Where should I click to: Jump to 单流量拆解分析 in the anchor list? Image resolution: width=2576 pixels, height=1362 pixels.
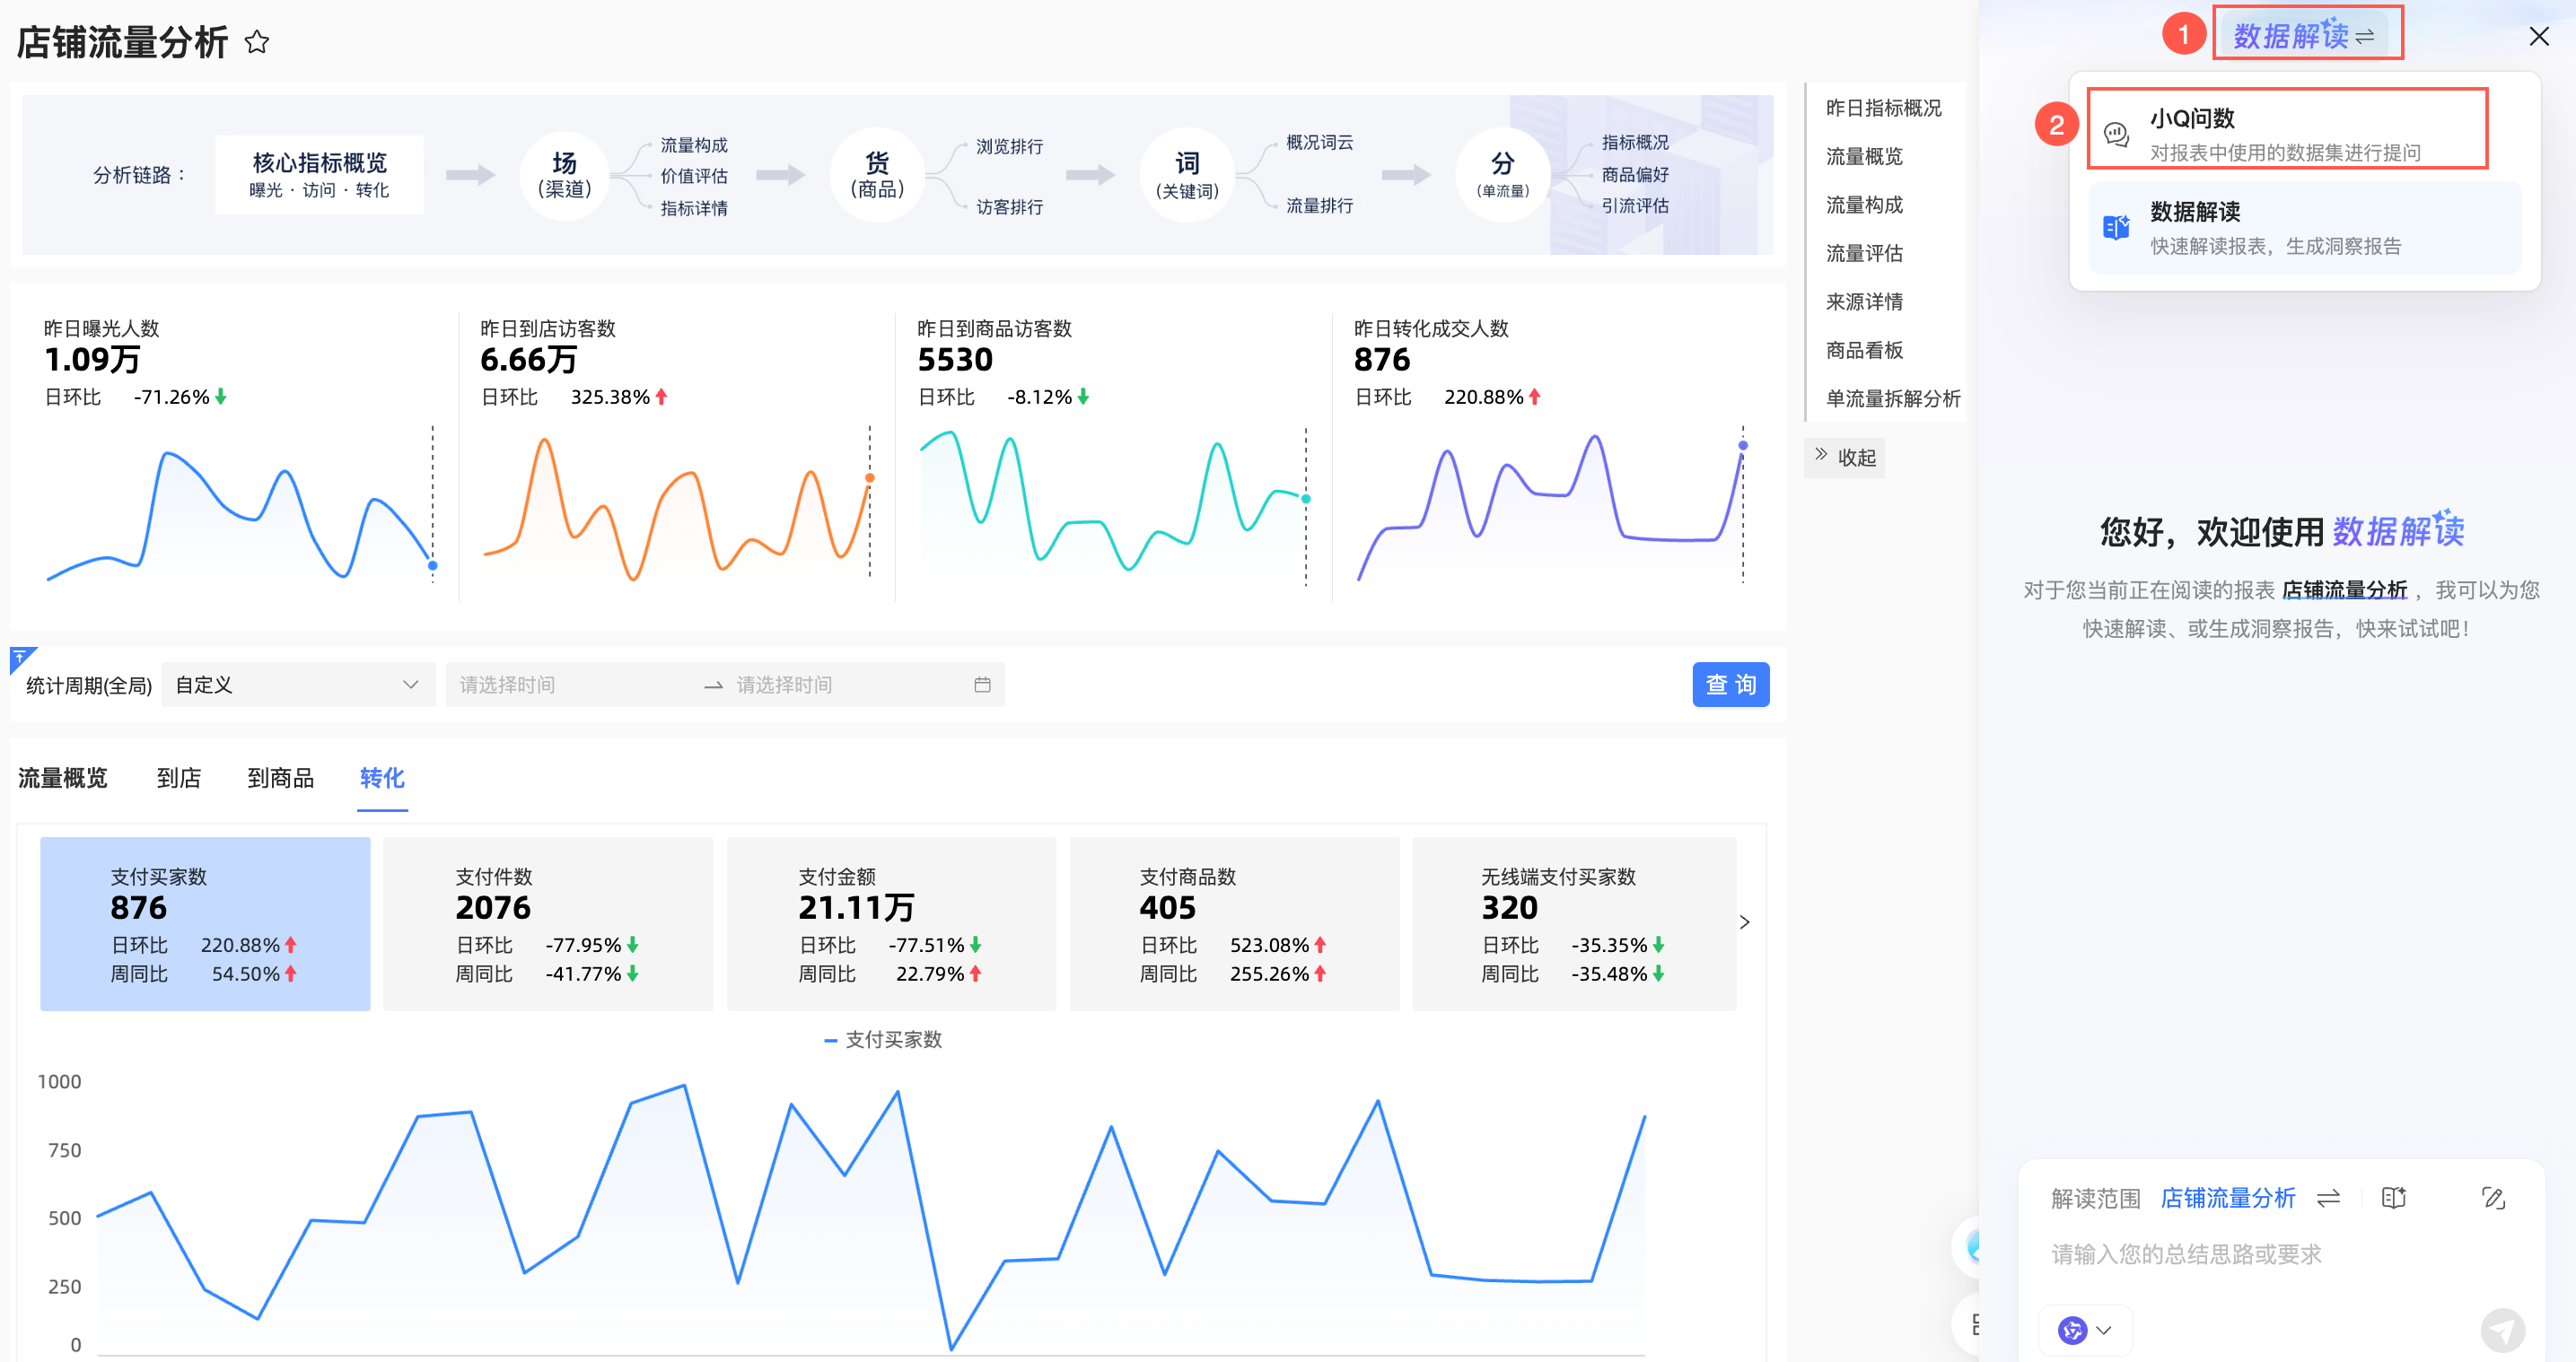pos(1893,398)
